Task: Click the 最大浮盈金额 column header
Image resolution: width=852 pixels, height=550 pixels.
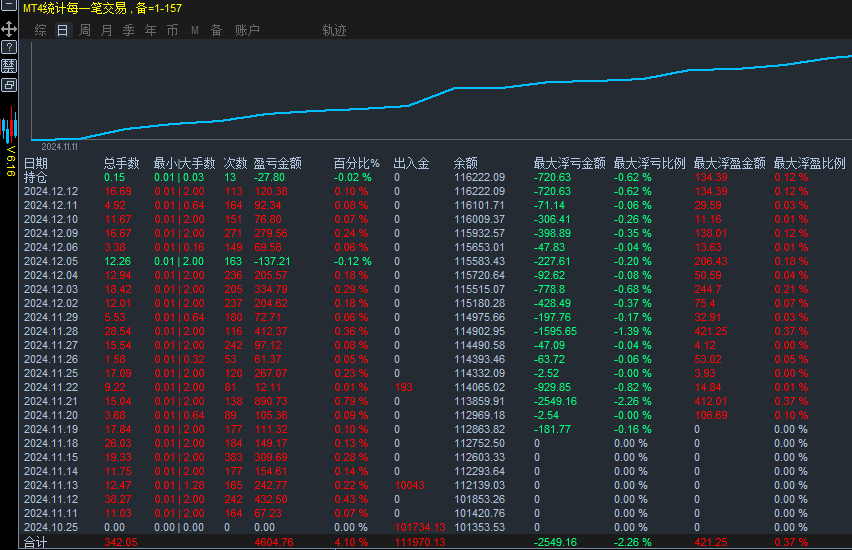Action: [729, 163]
